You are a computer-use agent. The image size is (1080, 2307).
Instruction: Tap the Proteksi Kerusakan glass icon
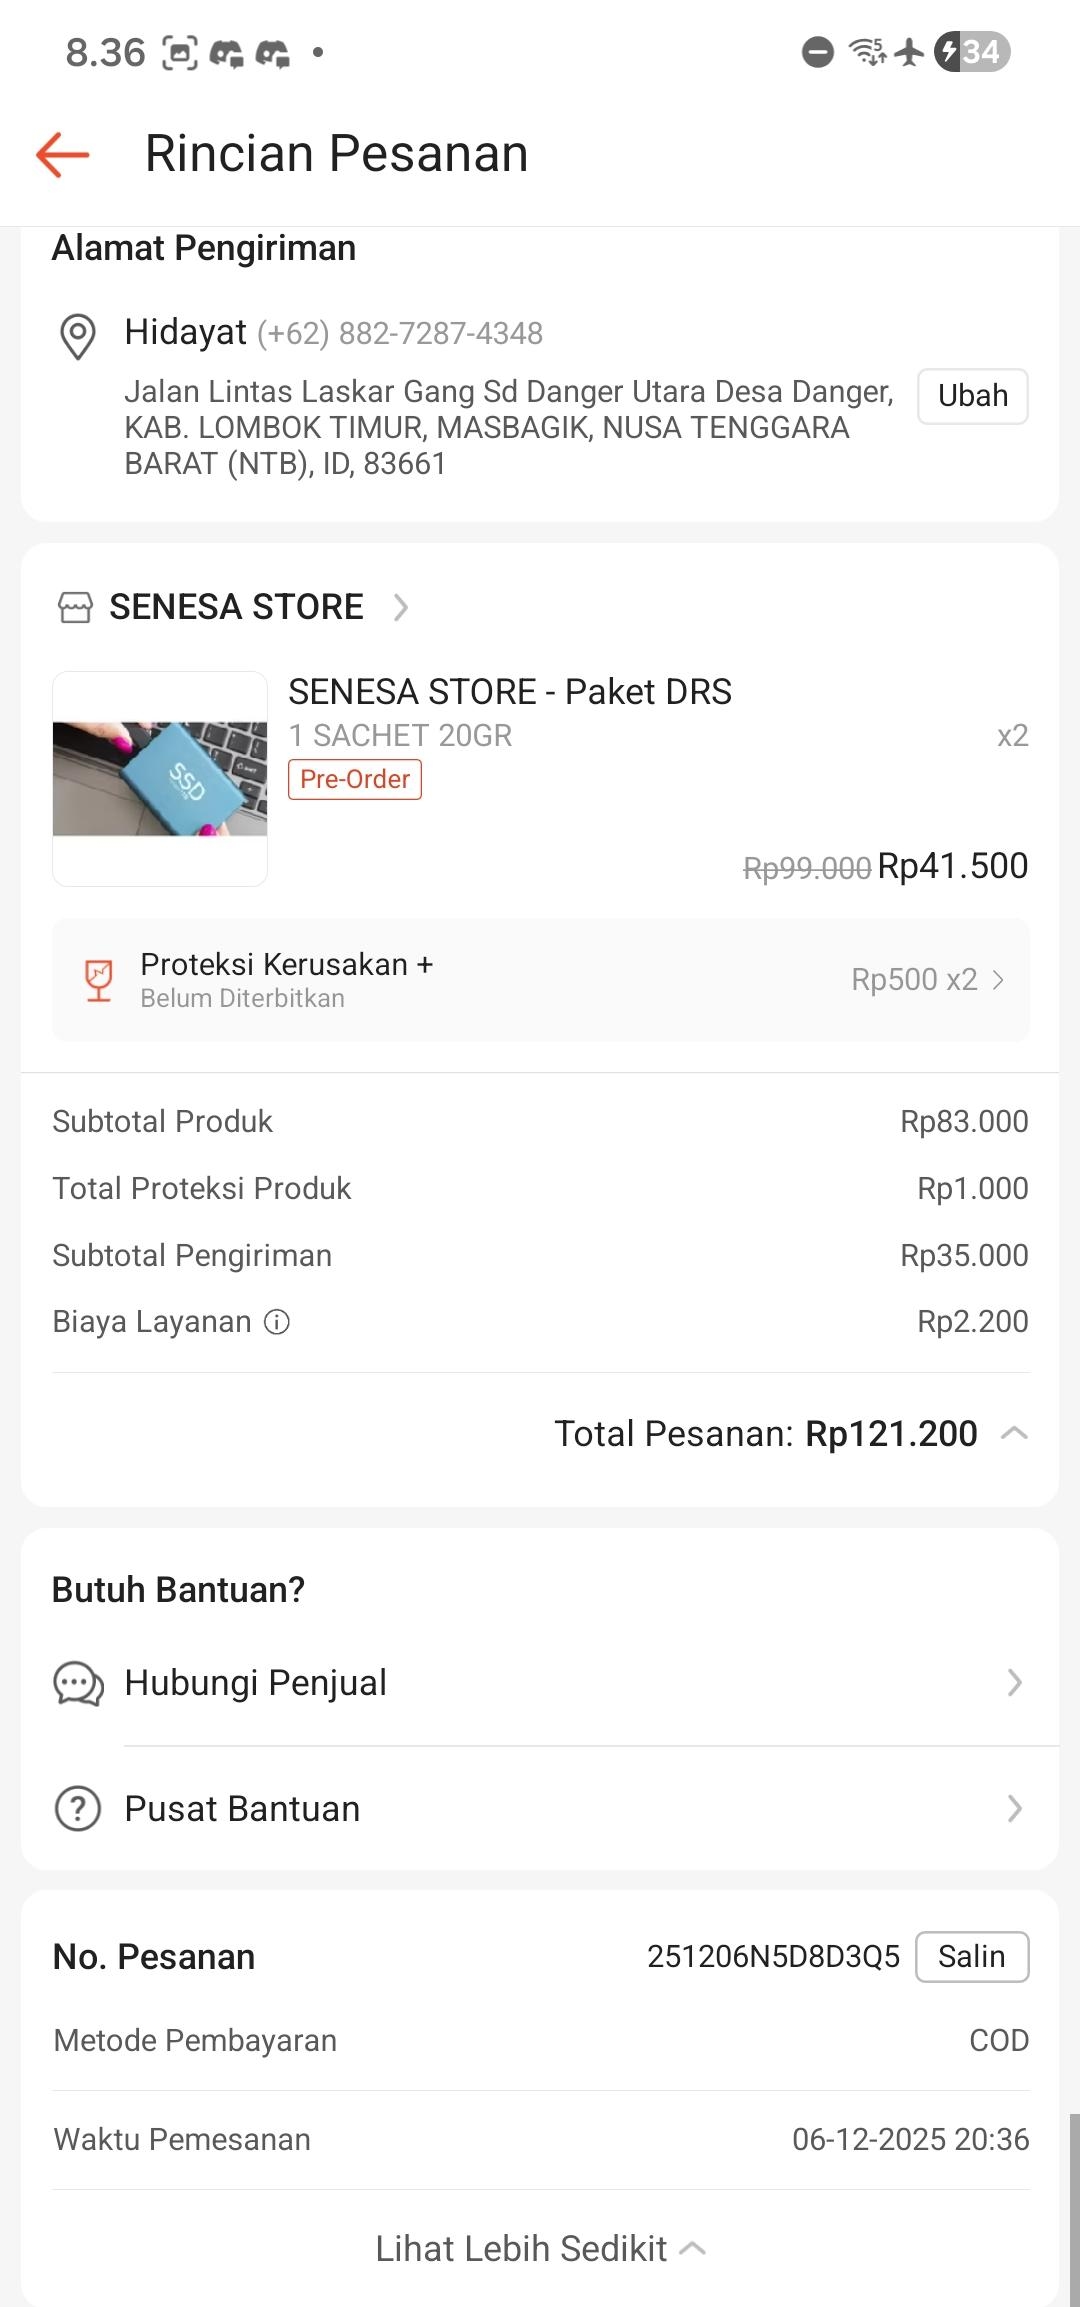click(98, 980)
